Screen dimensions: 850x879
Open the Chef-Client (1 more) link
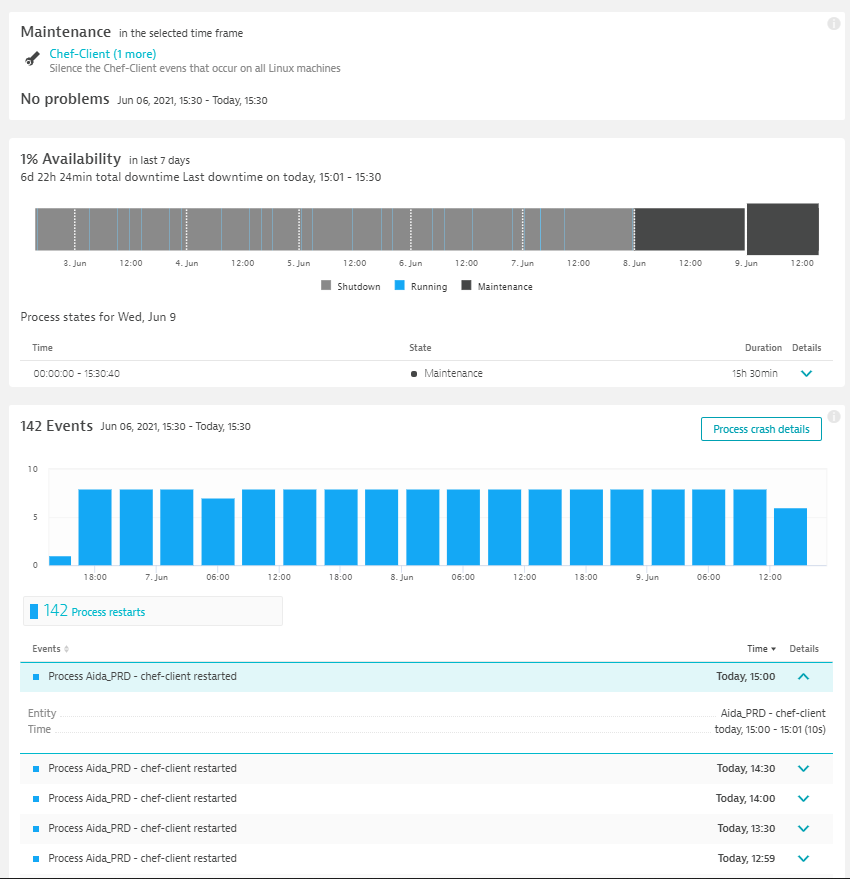pos(103,54)
